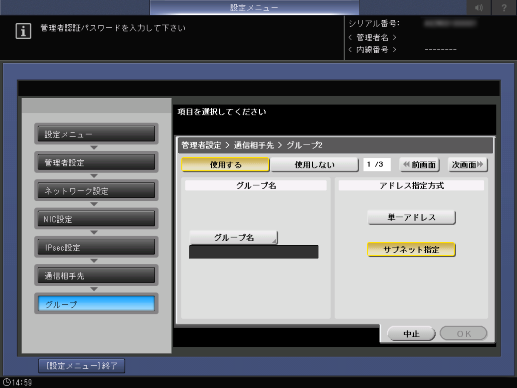The width and height of the screenshot is (517, 388).
Task: Click the time 14:59 in status bar
Action: 22,382
